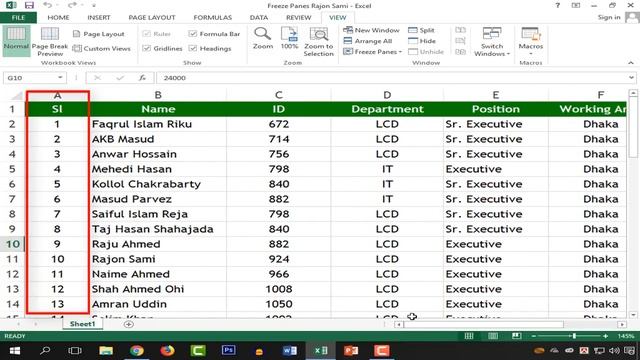This screenshot has width=640, height=360.
Task: Open the Name Box dropdown arrow
Action: tap(60, 78)
